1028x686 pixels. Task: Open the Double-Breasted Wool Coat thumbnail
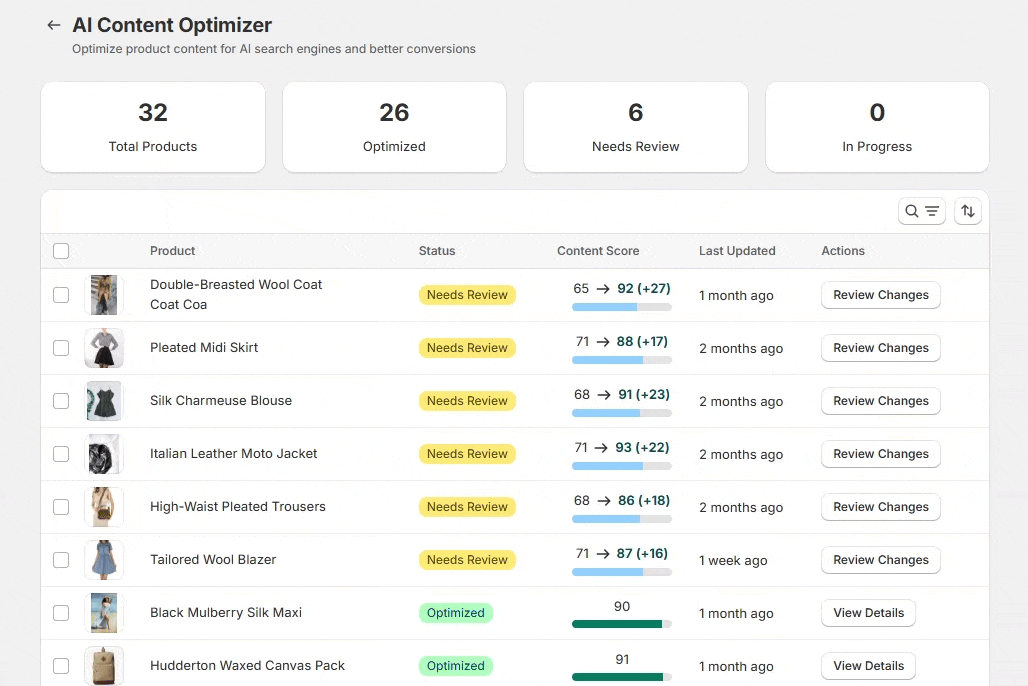click(104, 295)
